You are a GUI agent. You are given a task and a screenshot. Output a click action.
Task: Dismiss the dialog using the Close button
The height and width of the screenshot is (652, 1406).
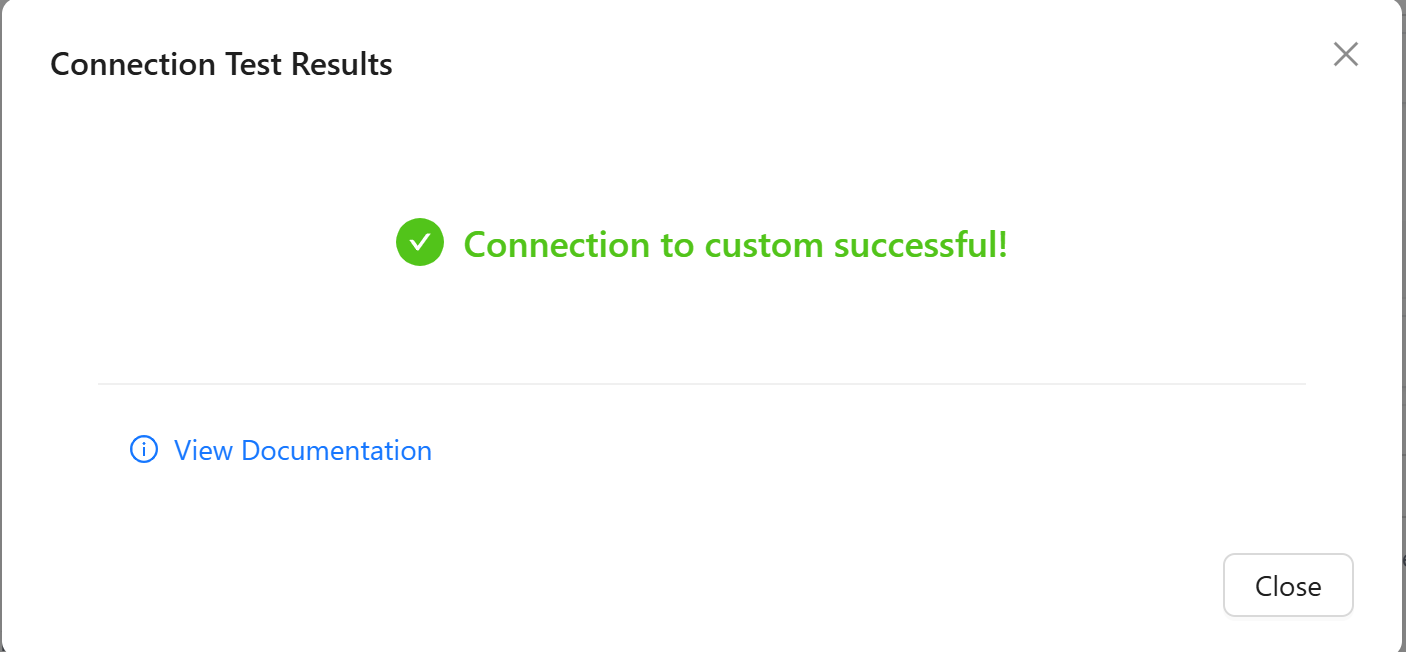(x=1288, y=586)
